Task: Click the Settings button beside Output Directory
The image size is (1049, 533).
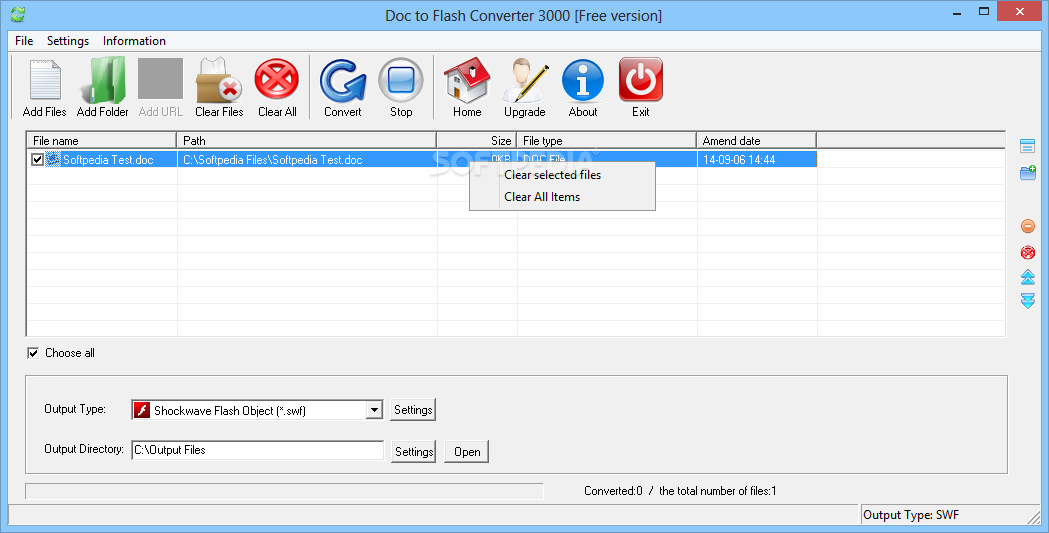Action: point(413,451)
